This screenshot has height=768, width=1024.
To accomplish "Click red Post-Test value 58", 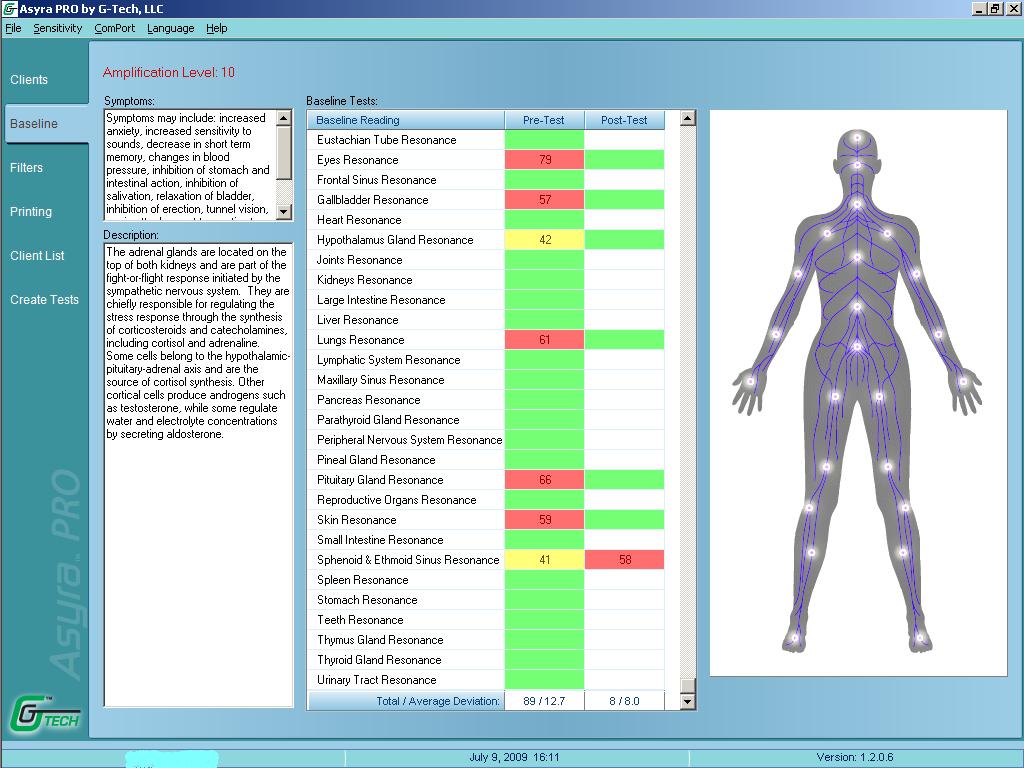I will [x=624, y=560].
